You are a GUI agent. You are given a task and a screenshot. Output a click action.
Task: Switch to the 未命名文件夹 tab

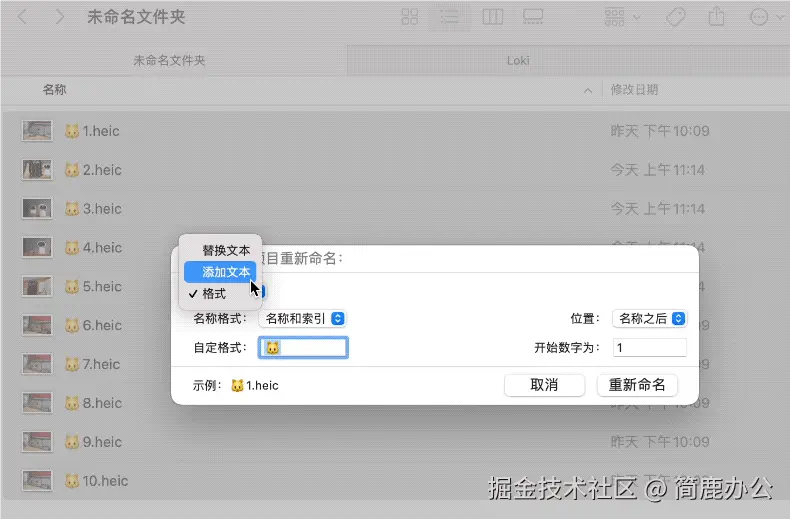tap(169, 60)
